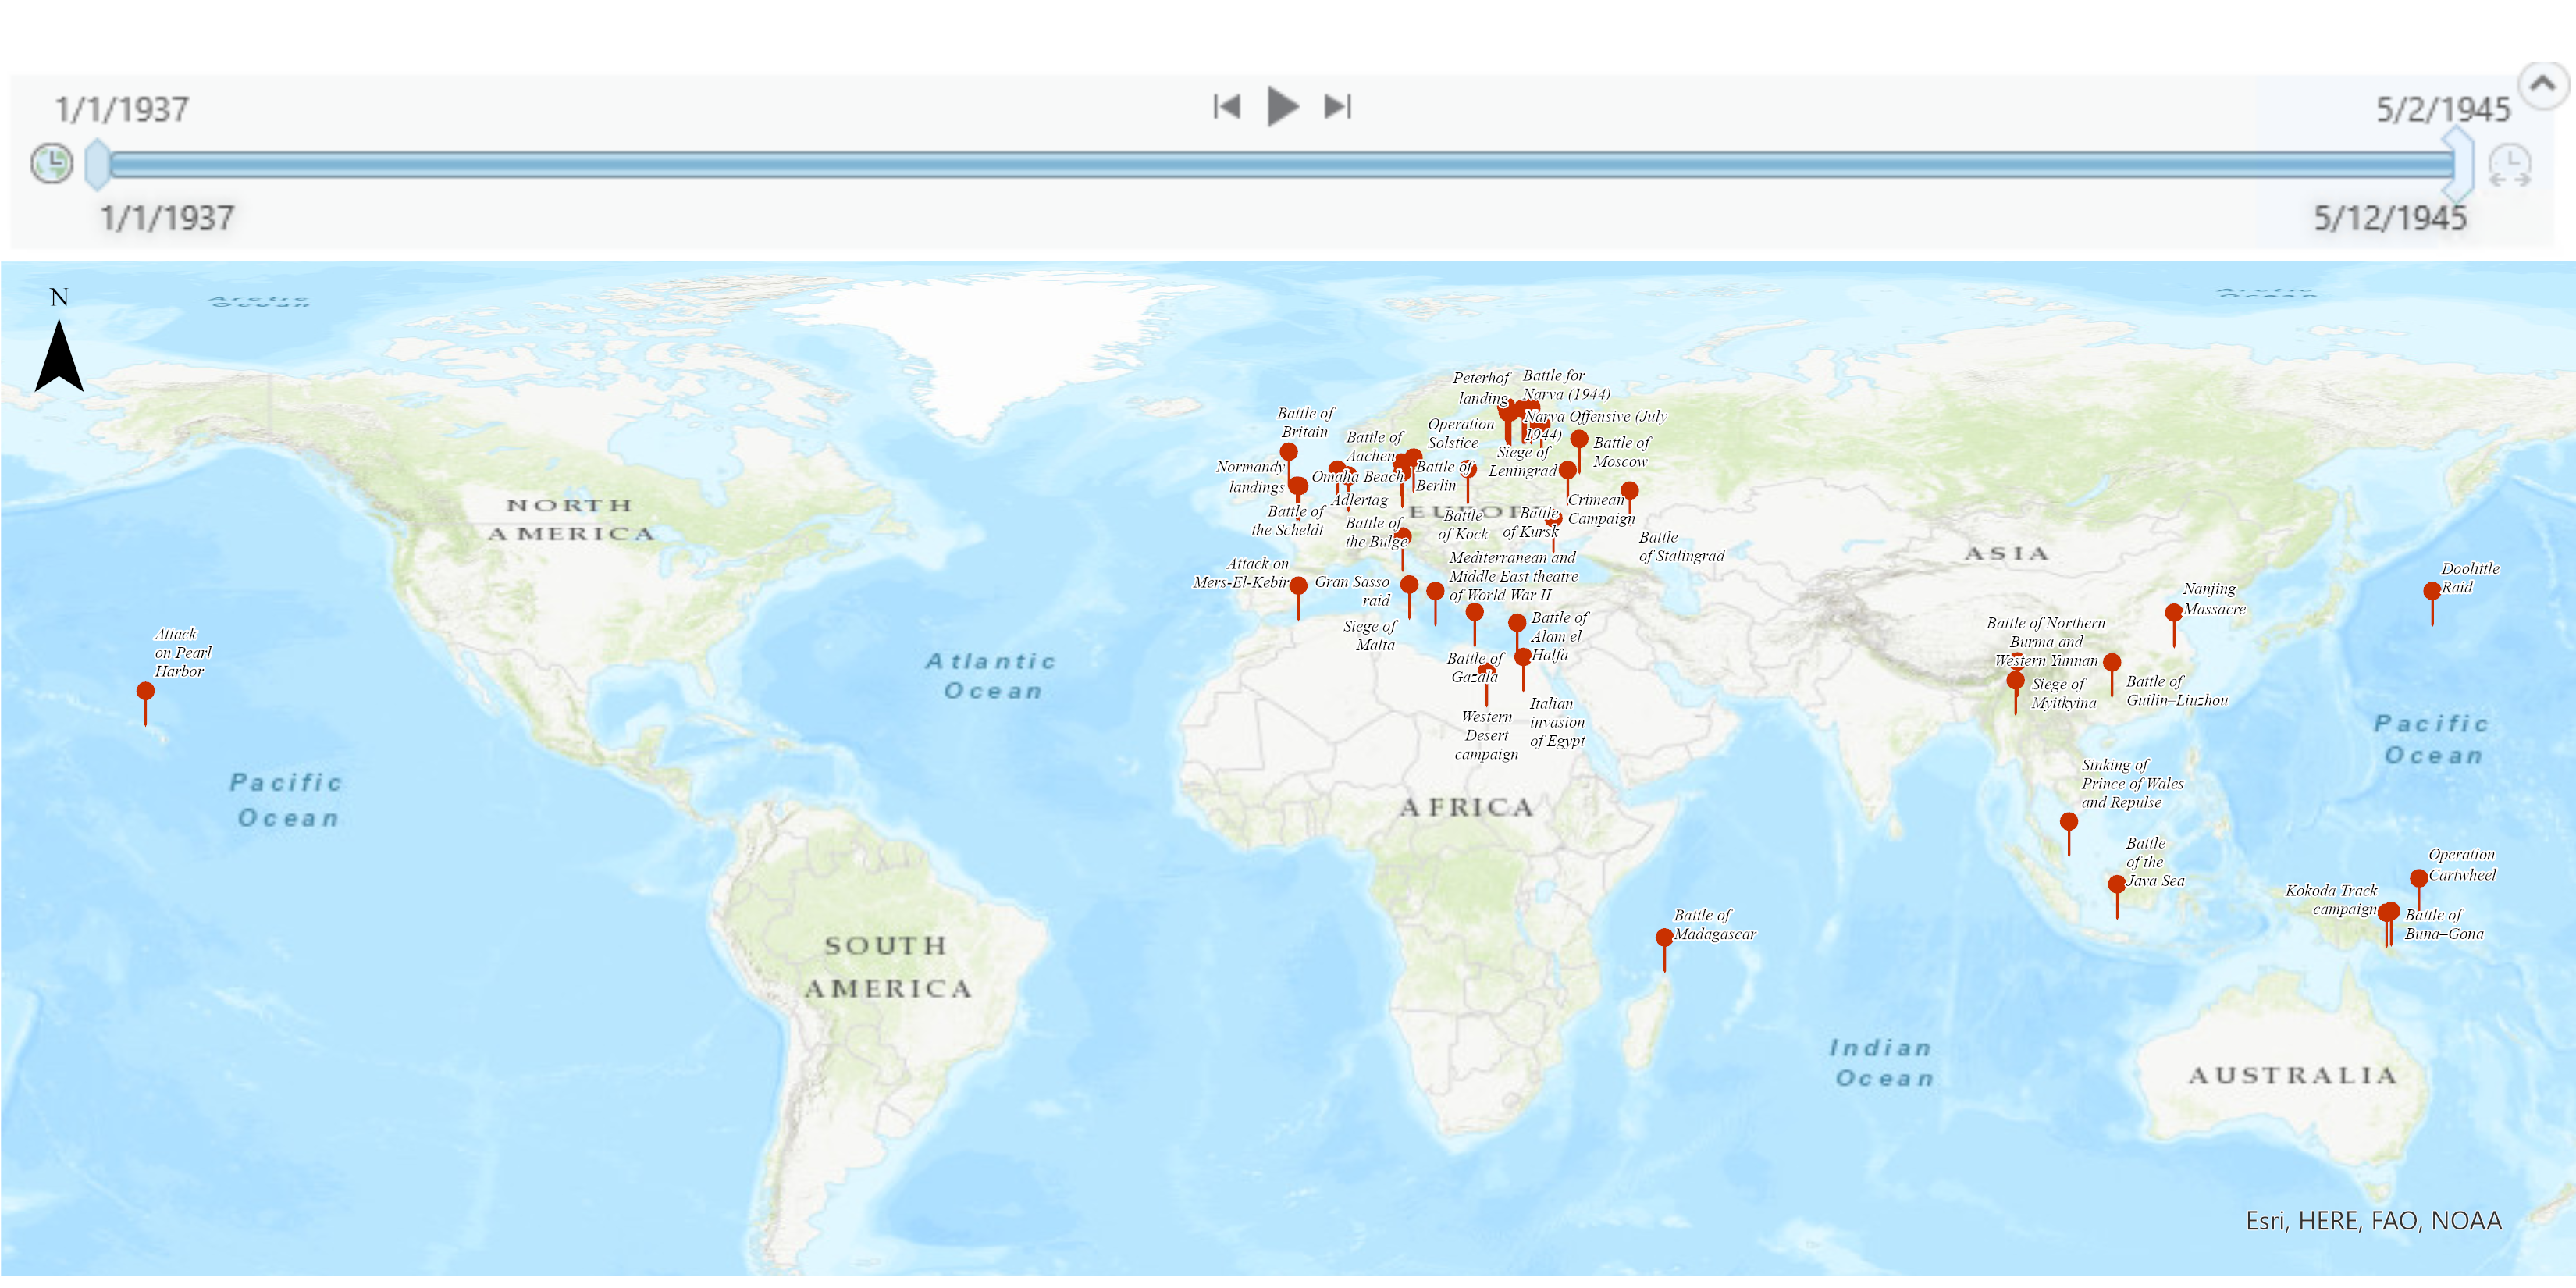Click the clock icon with arrows at the slider's right end
This screenshot has width=2576, height=1288.
(x=2509, y=165)
